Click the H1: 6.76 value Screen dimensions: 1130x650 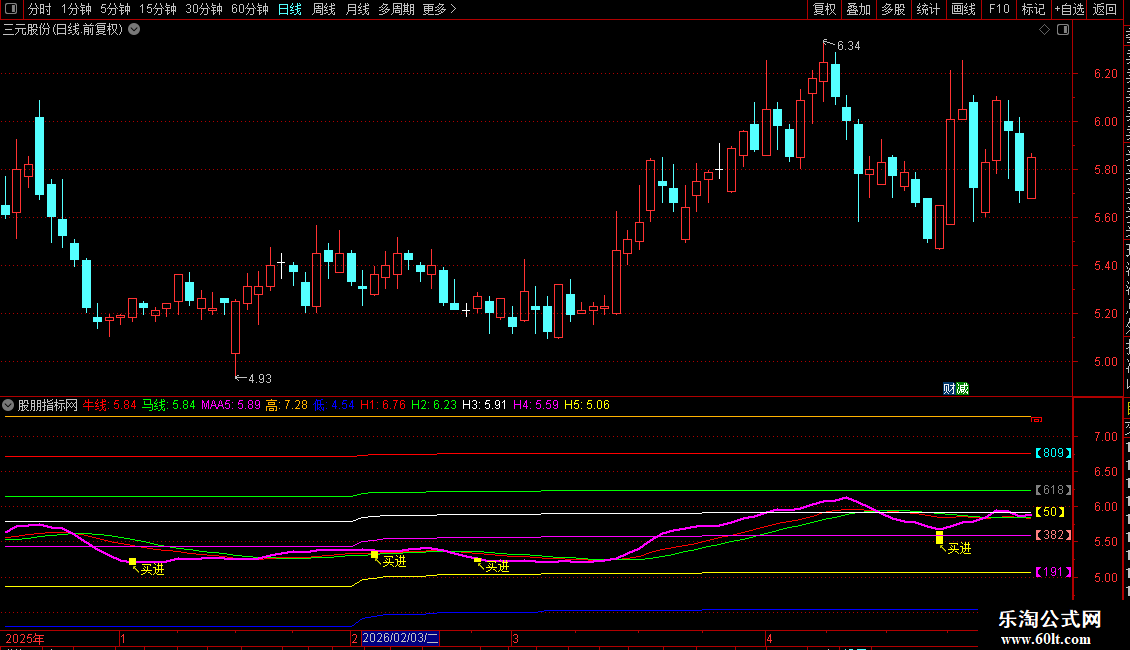click(383, 405)
